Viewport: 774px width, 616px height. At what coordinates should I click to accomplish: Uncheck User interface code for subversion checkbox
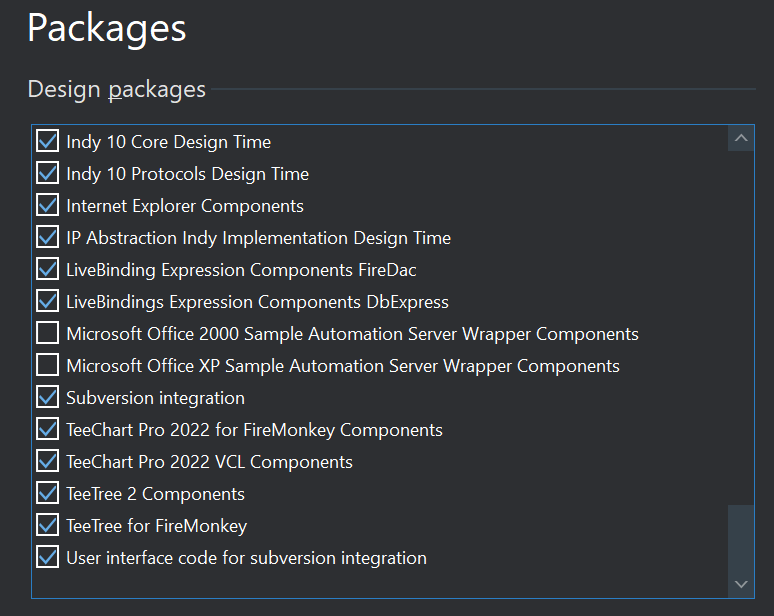(47, 557)
